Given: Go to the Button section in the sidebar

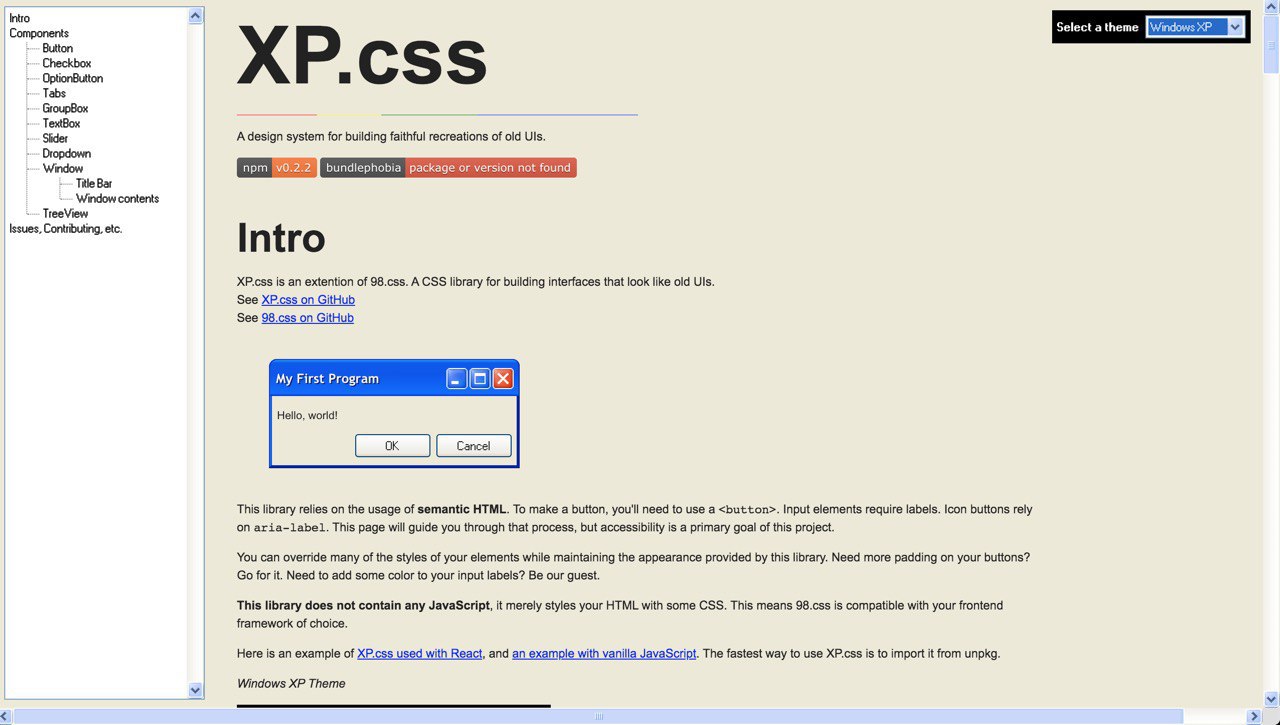Looking at the screenshot, I should 57,48.
